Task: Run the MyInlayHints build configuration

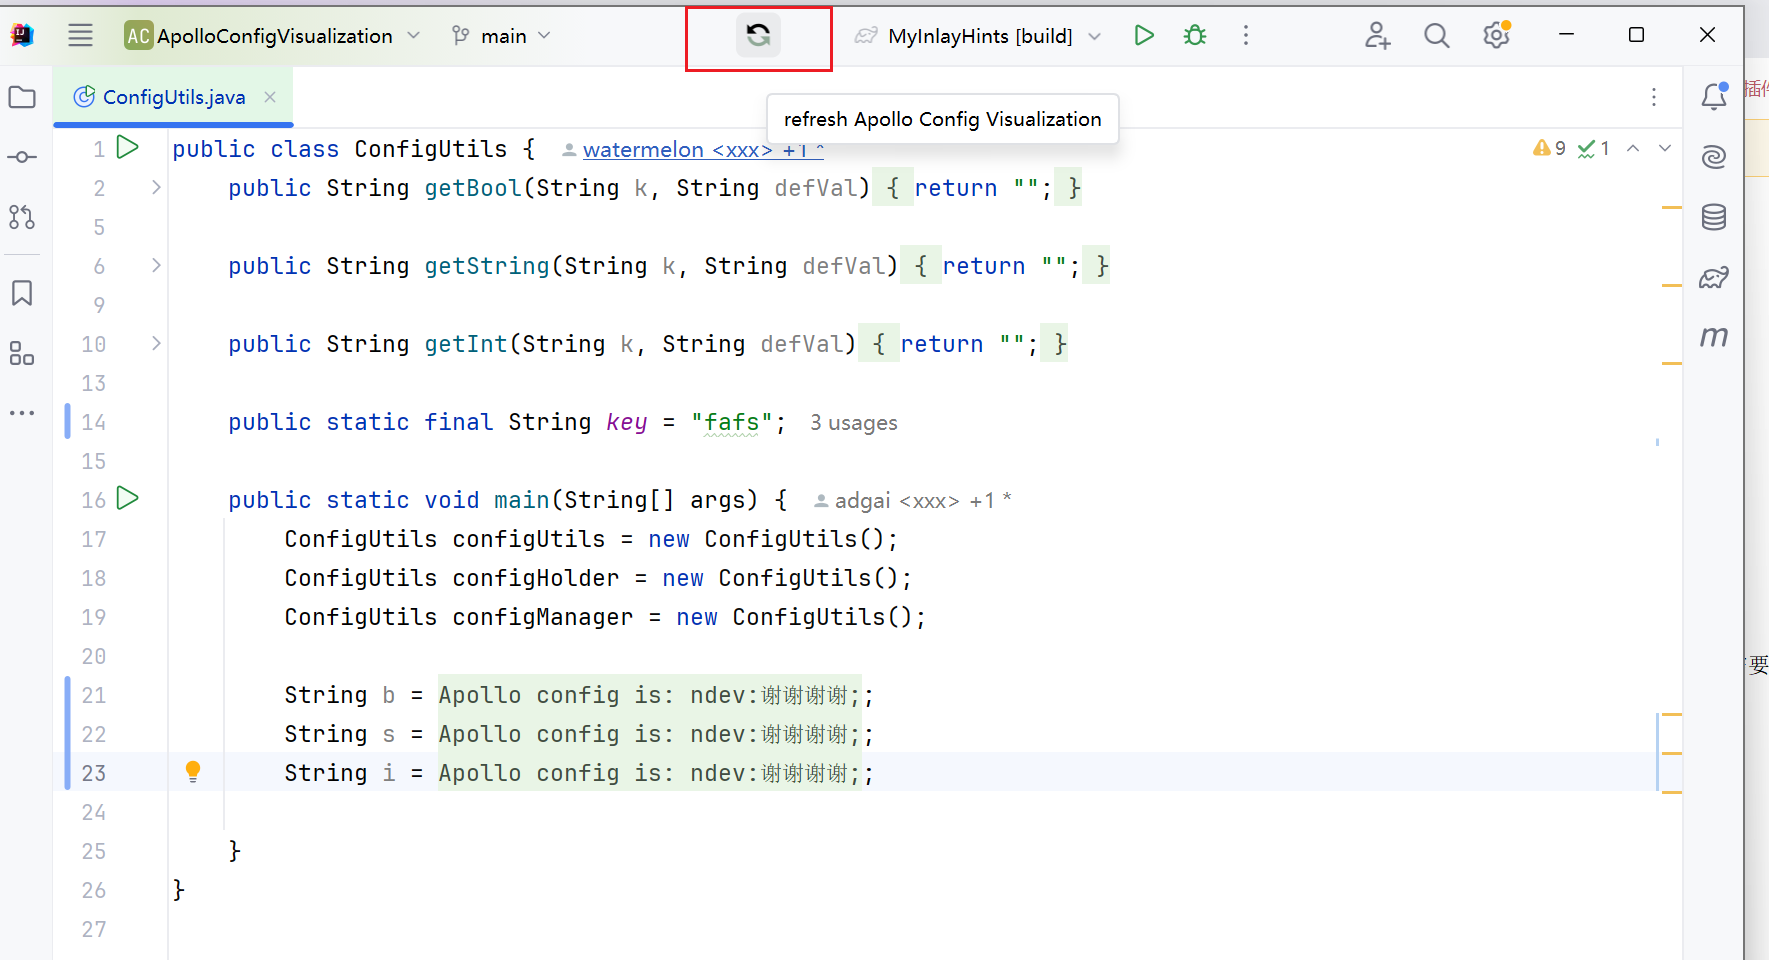Action: pyautogui.click(x=1144, y=36)
